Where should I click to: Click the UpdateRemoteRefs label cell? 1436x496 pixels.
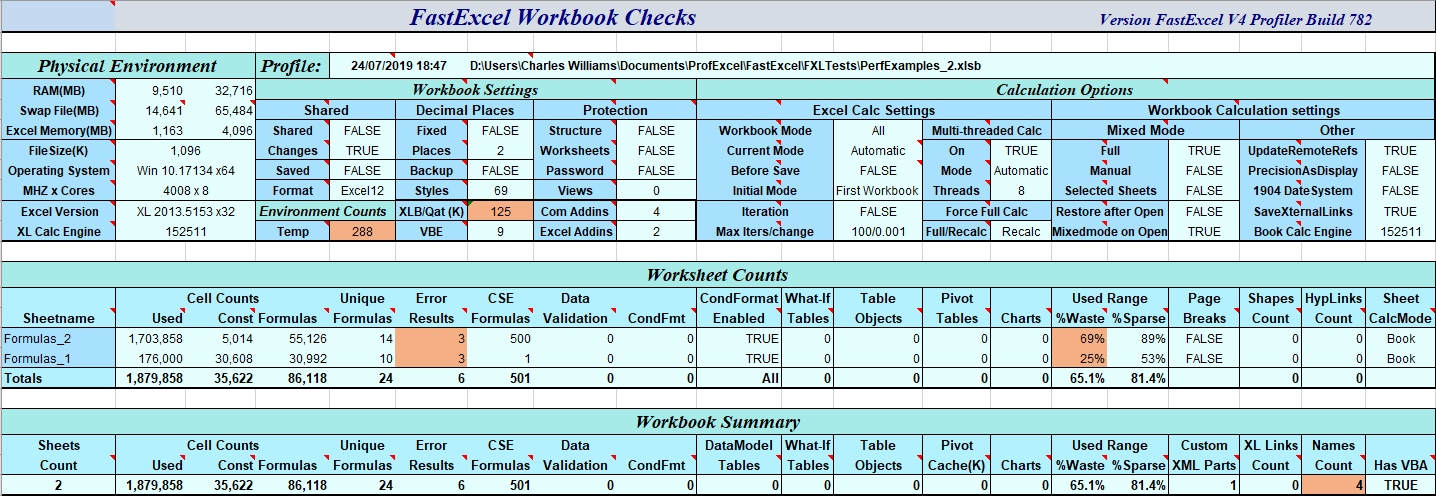point(1304,150)
